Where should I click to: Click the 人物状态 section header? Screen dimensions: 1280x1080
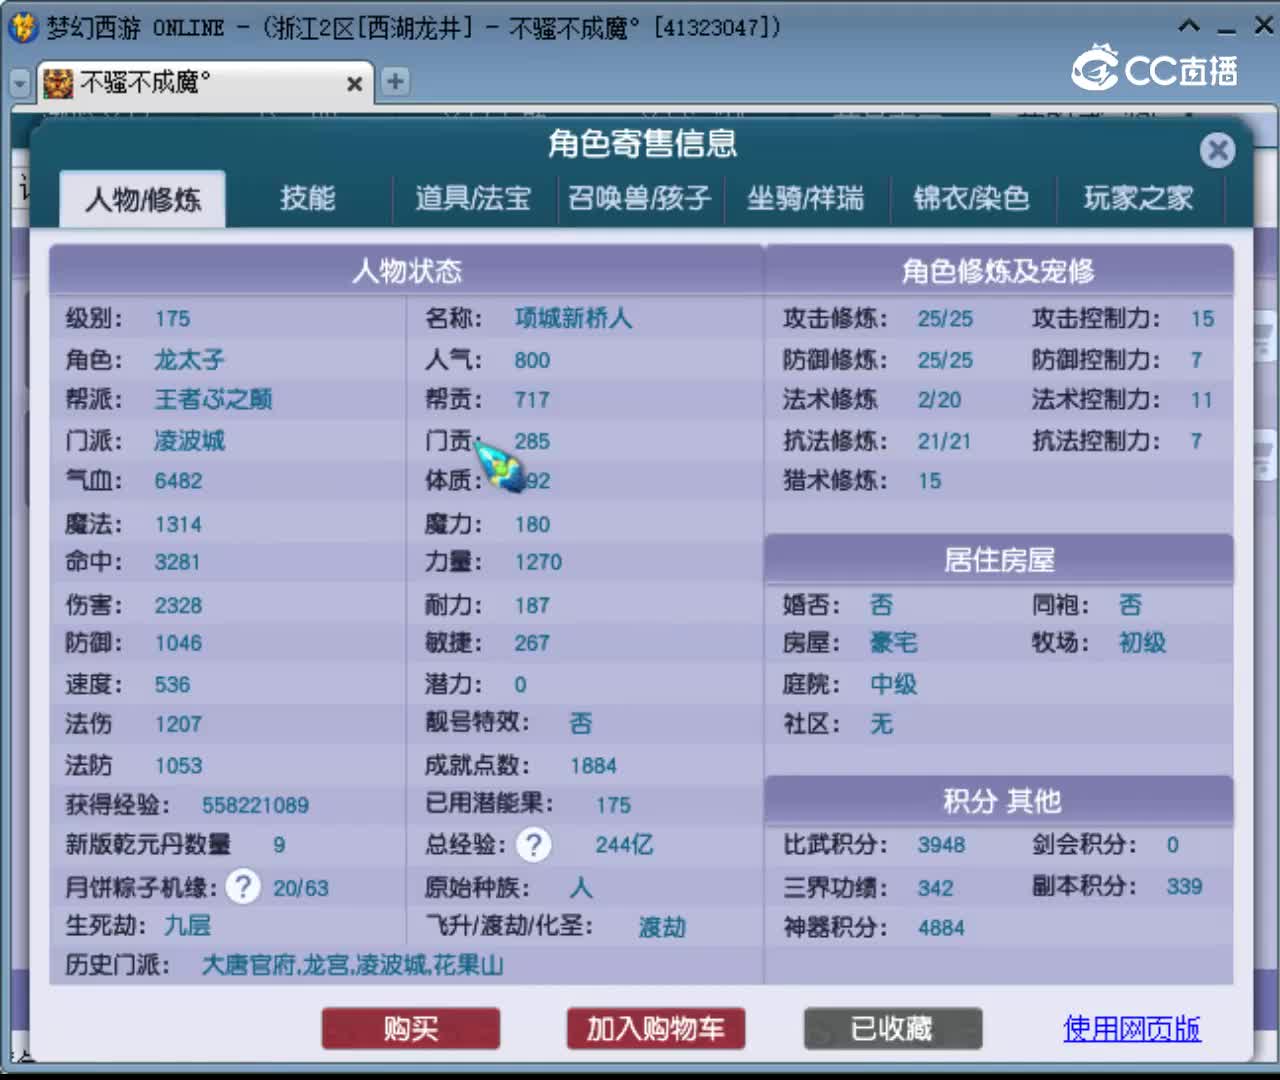coord(407,270)
